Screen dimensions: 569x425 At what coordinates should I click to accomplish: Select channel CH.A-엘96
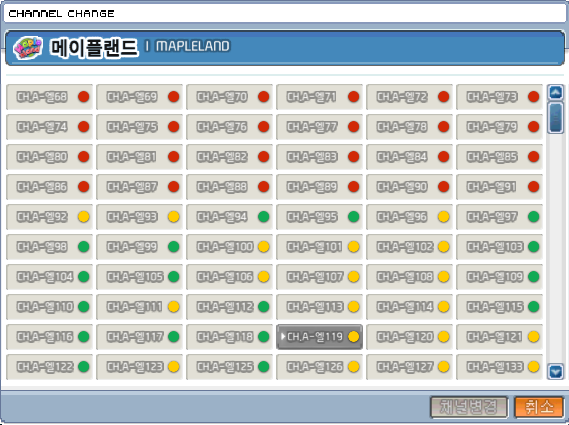click(x=409, y=217)
